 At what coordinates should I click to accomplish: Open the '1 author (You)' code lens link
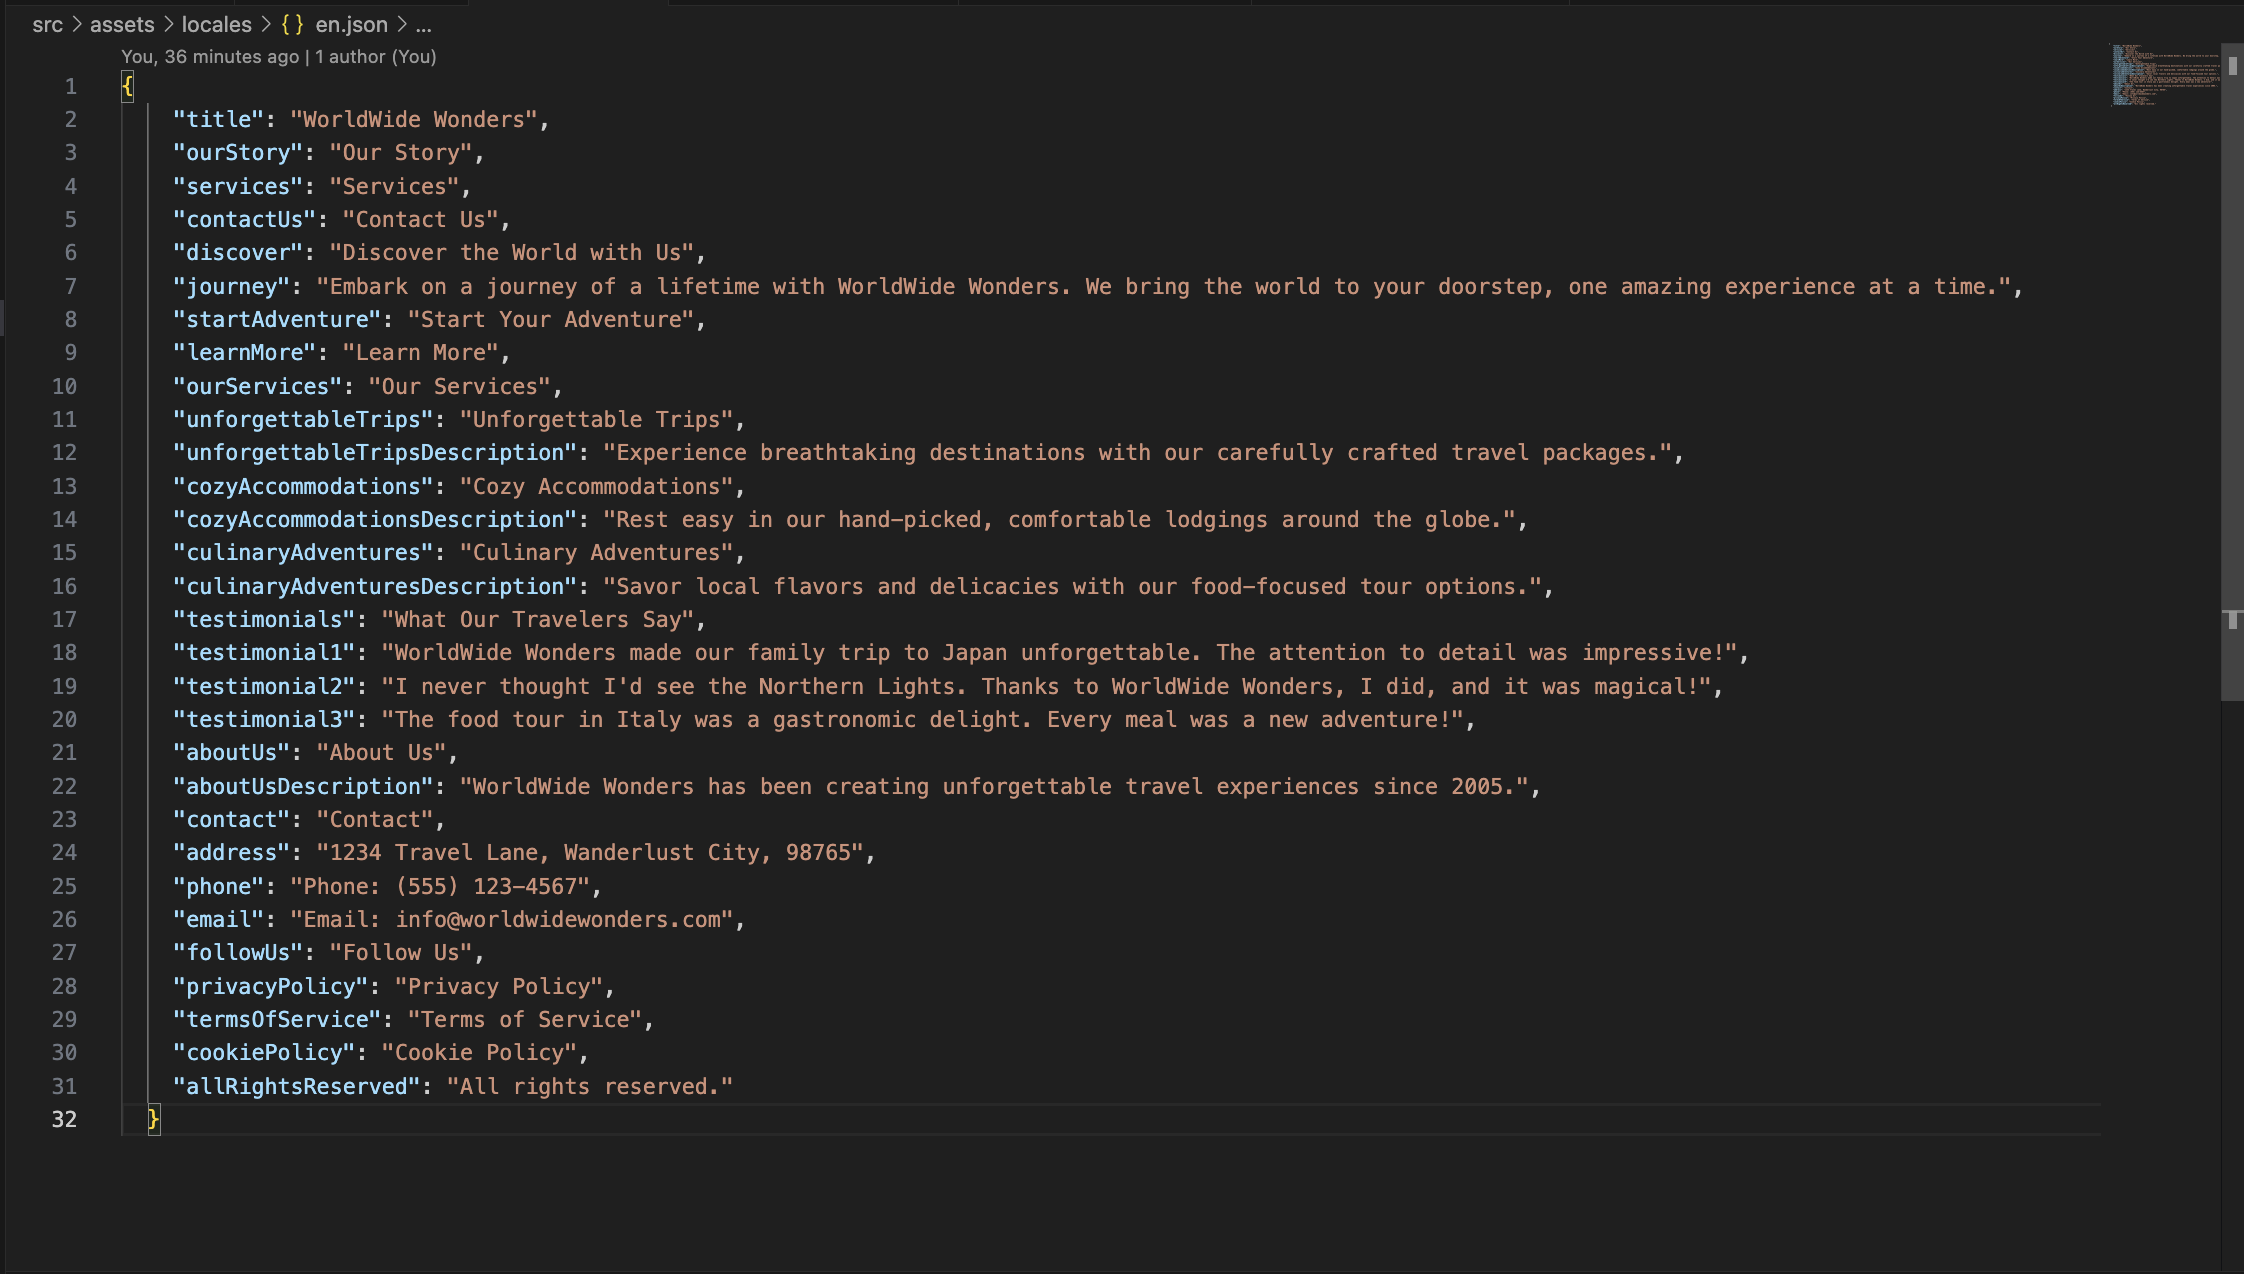[x=376, y=56]
